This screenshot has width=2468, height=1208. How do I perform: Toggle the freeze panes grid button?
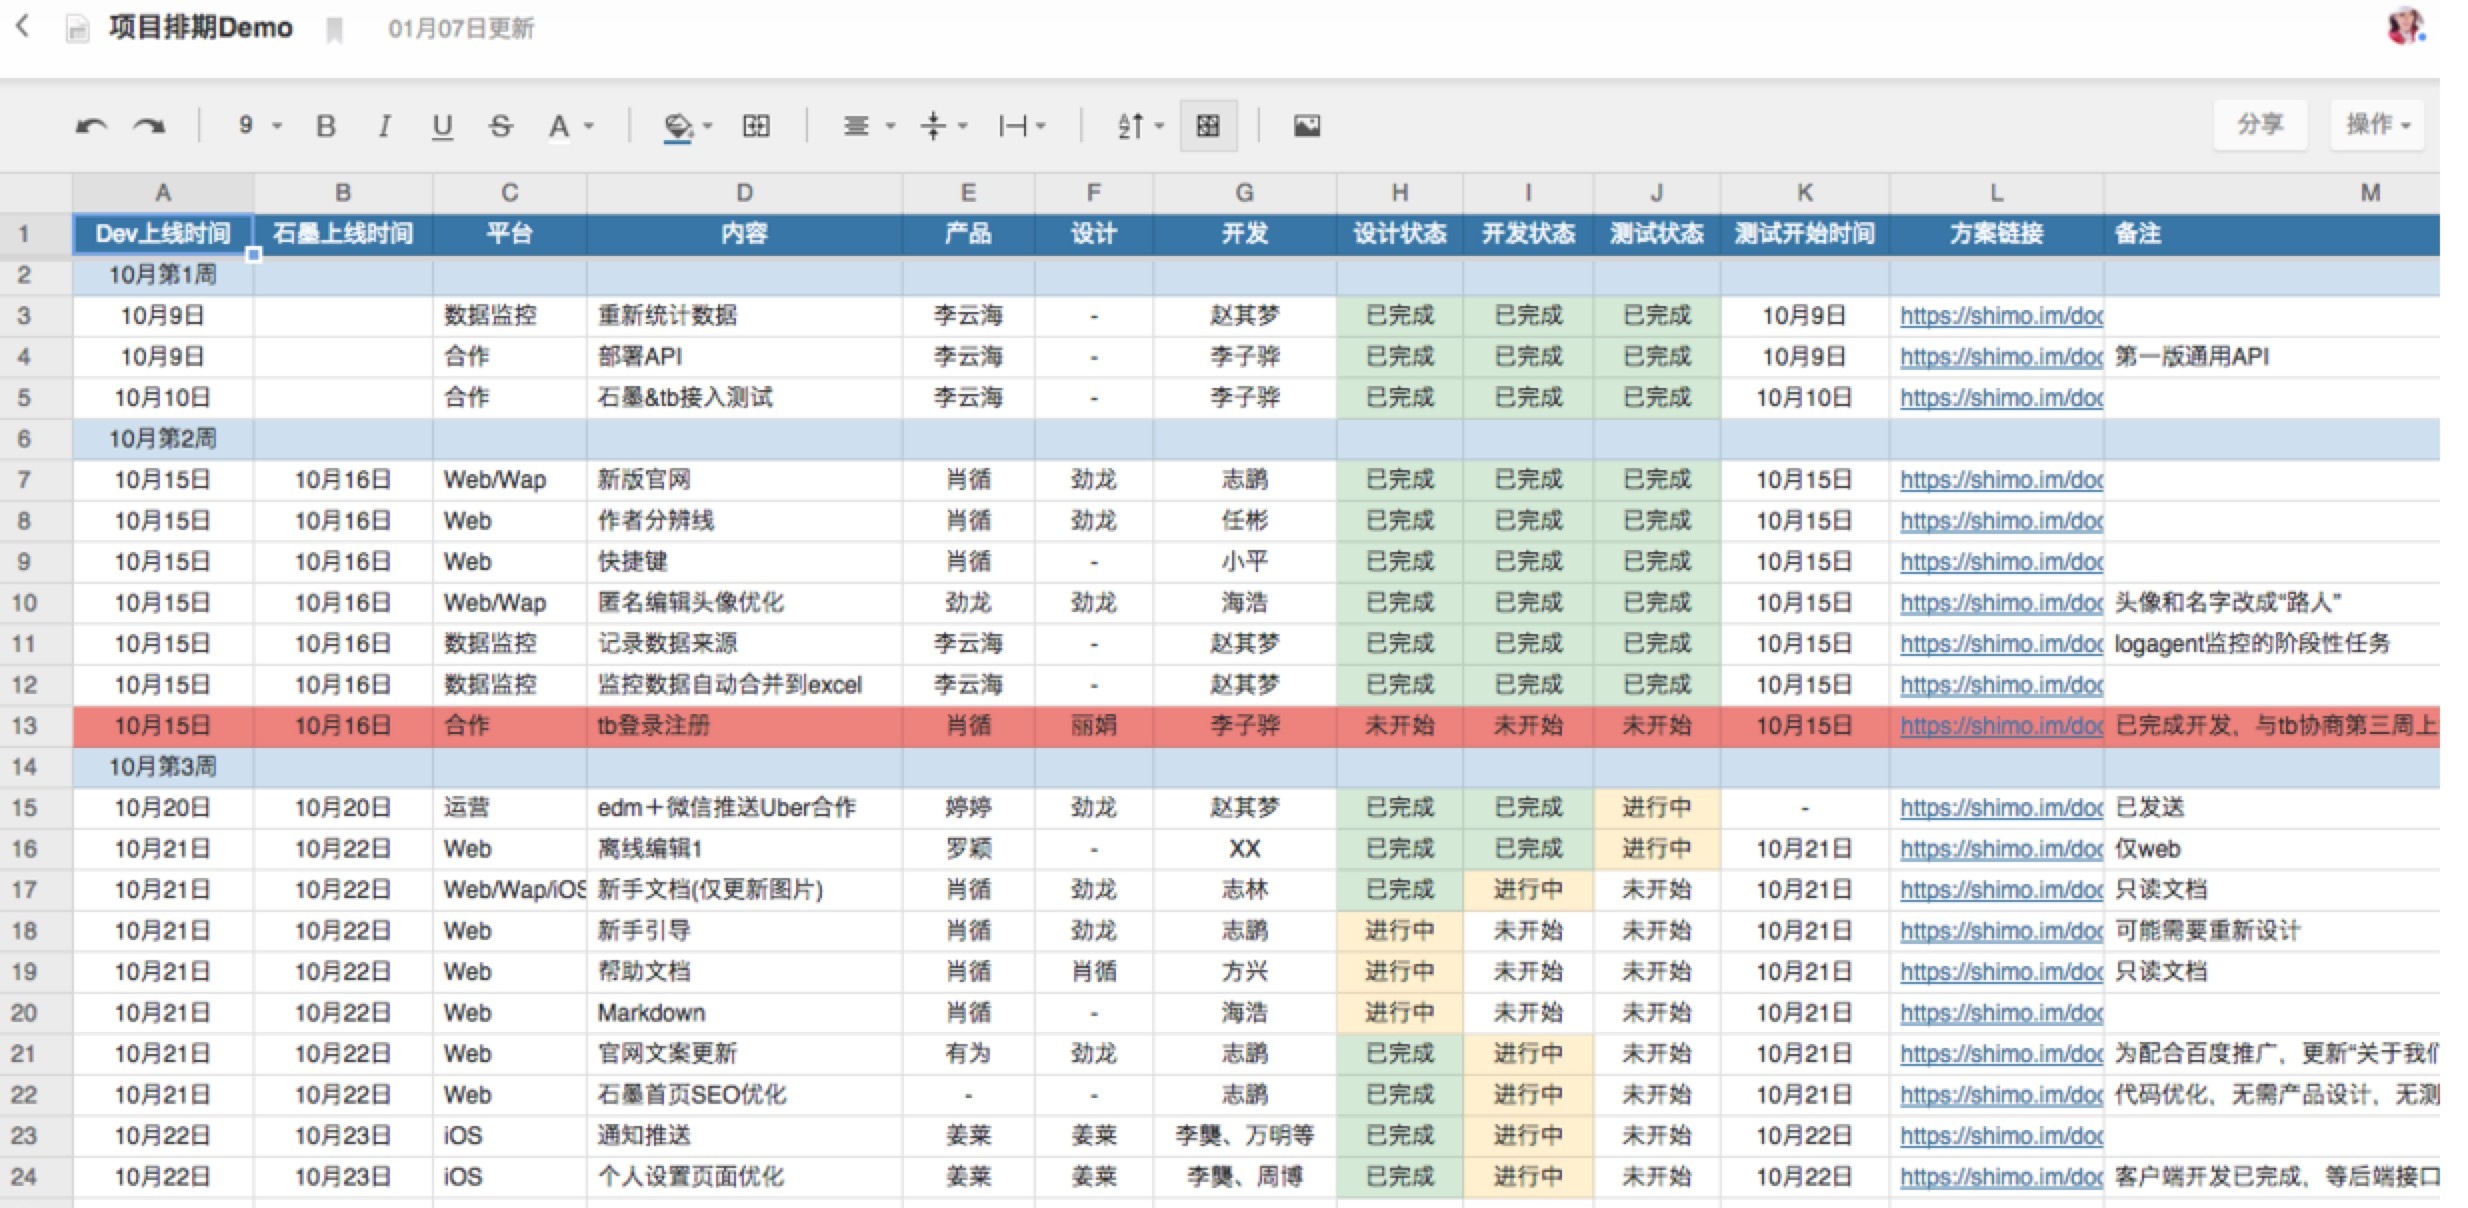(x=1208, y=126)
